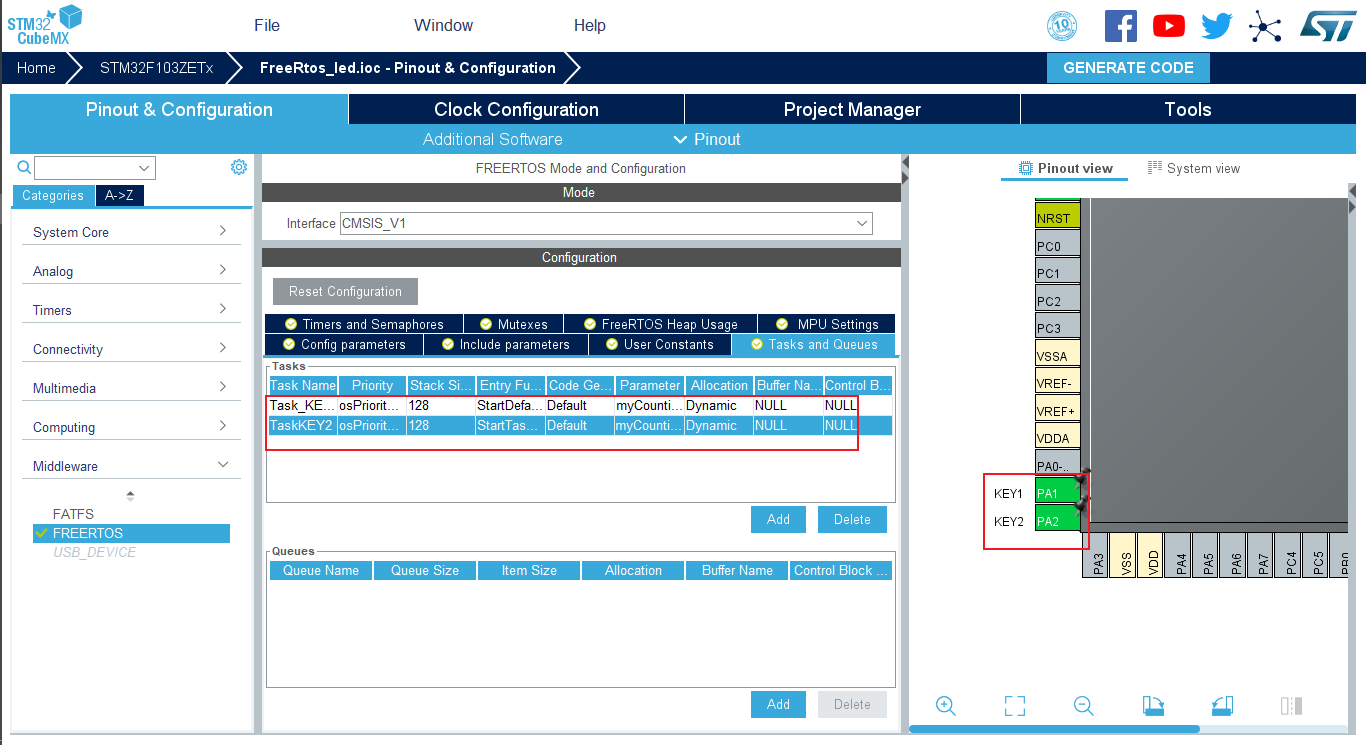Open ST's YouTube channel icon
1366x745 pixels.
click(1168, 26)
